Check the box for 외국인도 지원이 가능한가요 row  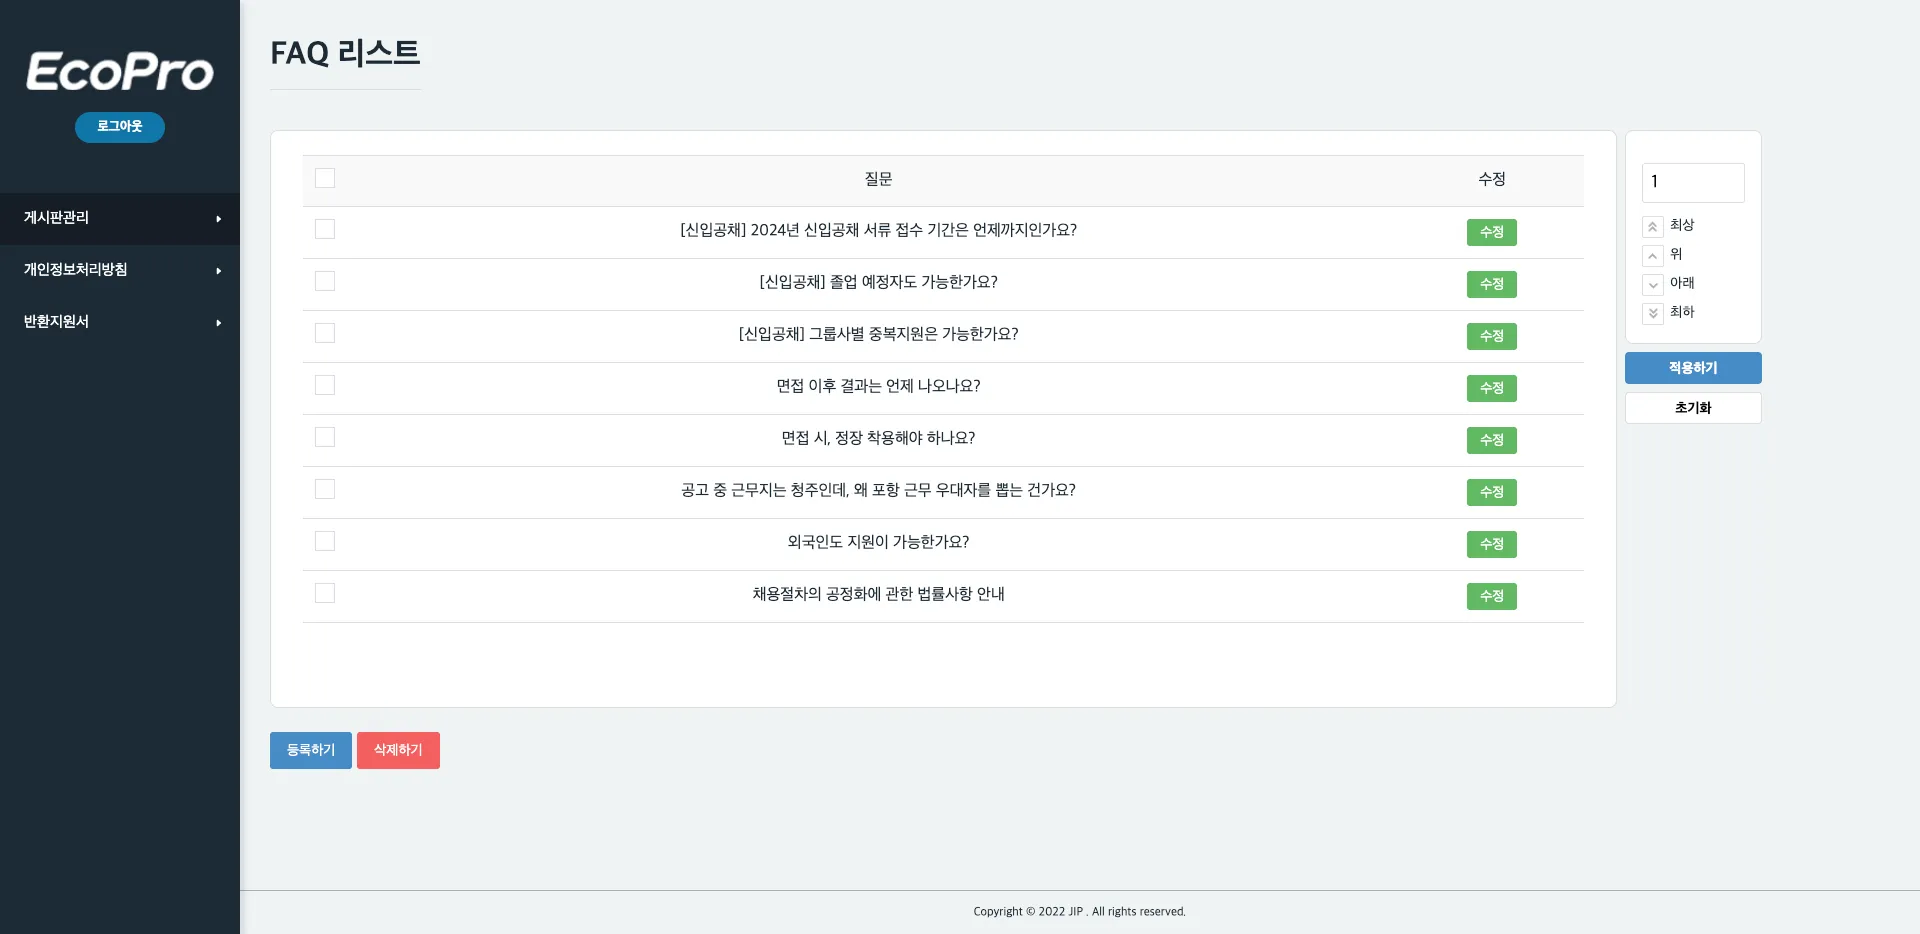pos(325,541)
